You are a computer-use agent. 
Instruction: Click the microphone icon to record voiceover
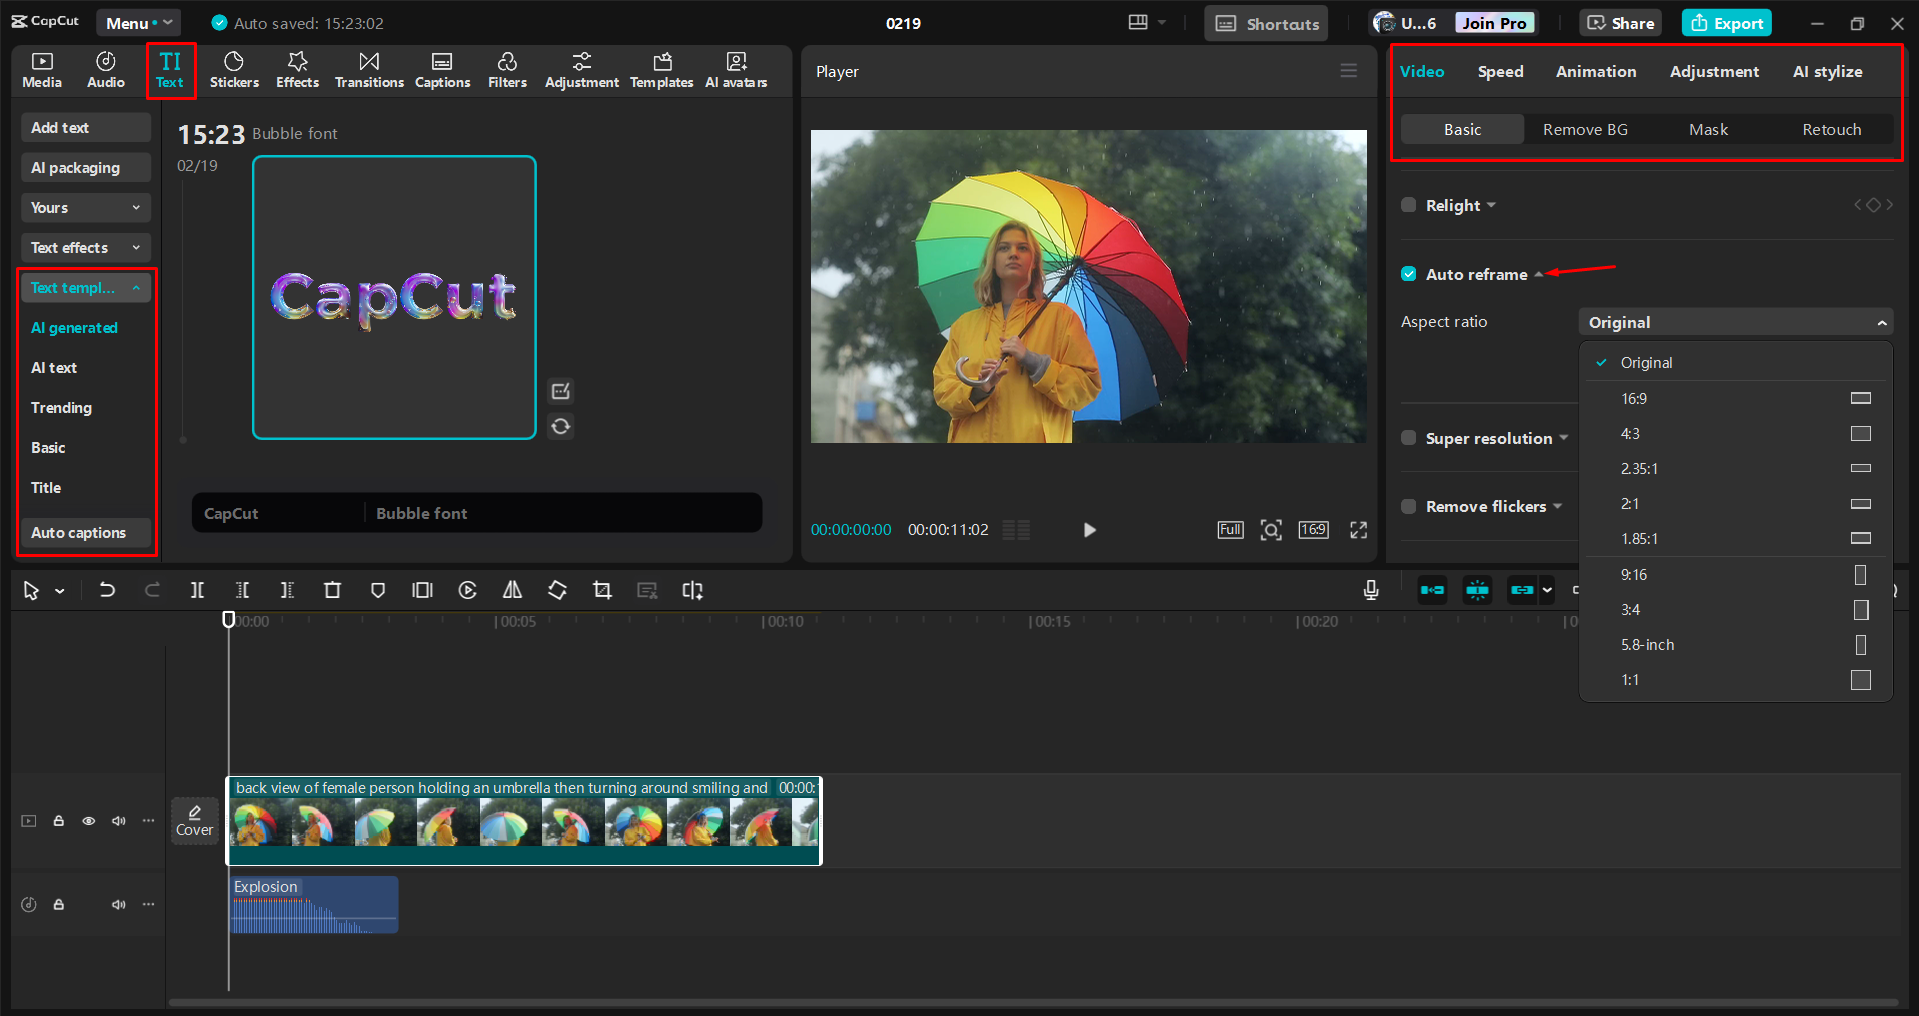(x=1370, y=590)
